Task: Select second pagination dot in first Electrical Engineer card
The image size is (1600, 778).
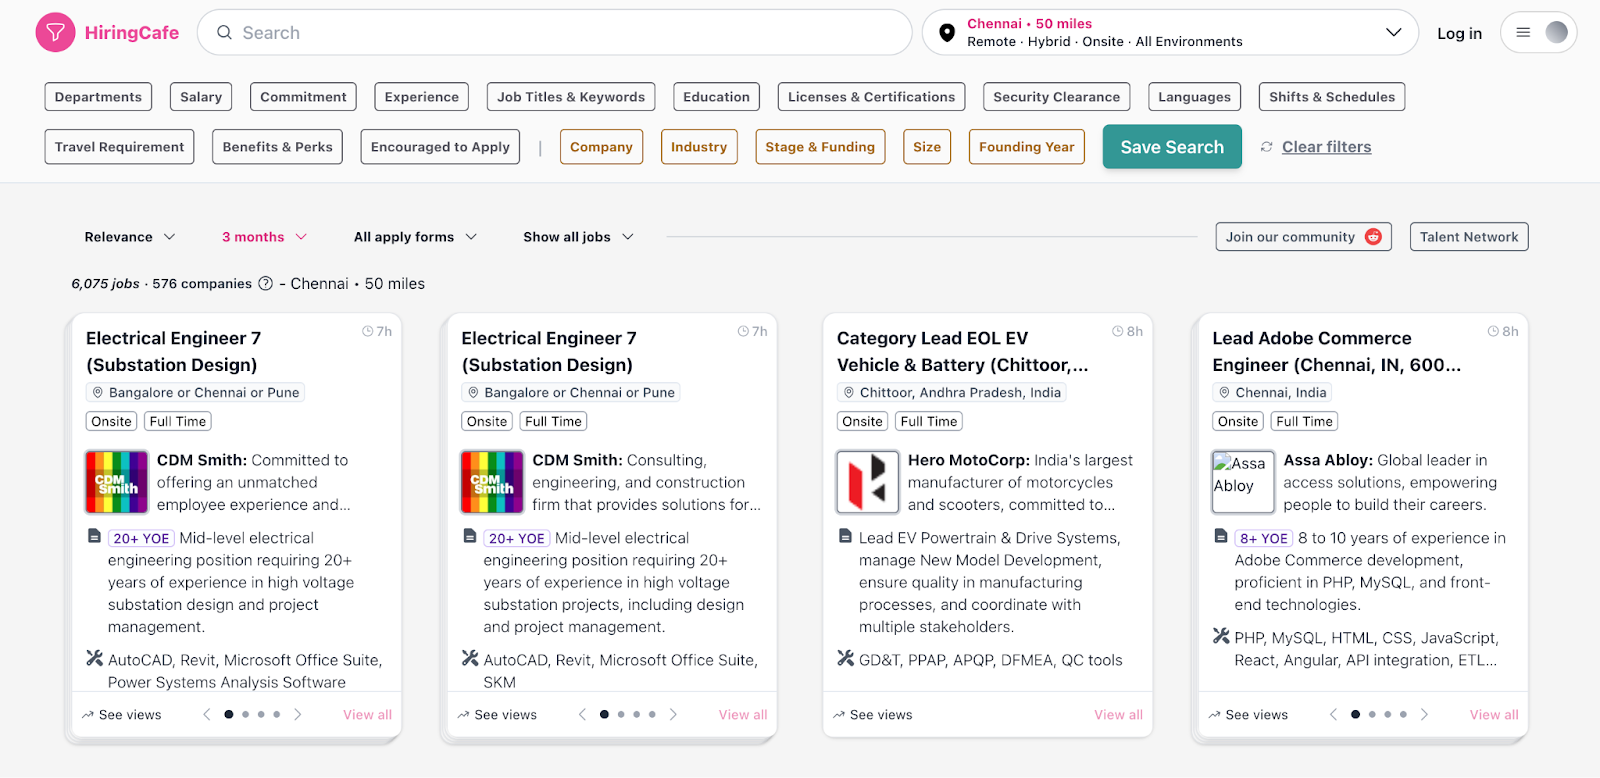Action: point(245,715)
